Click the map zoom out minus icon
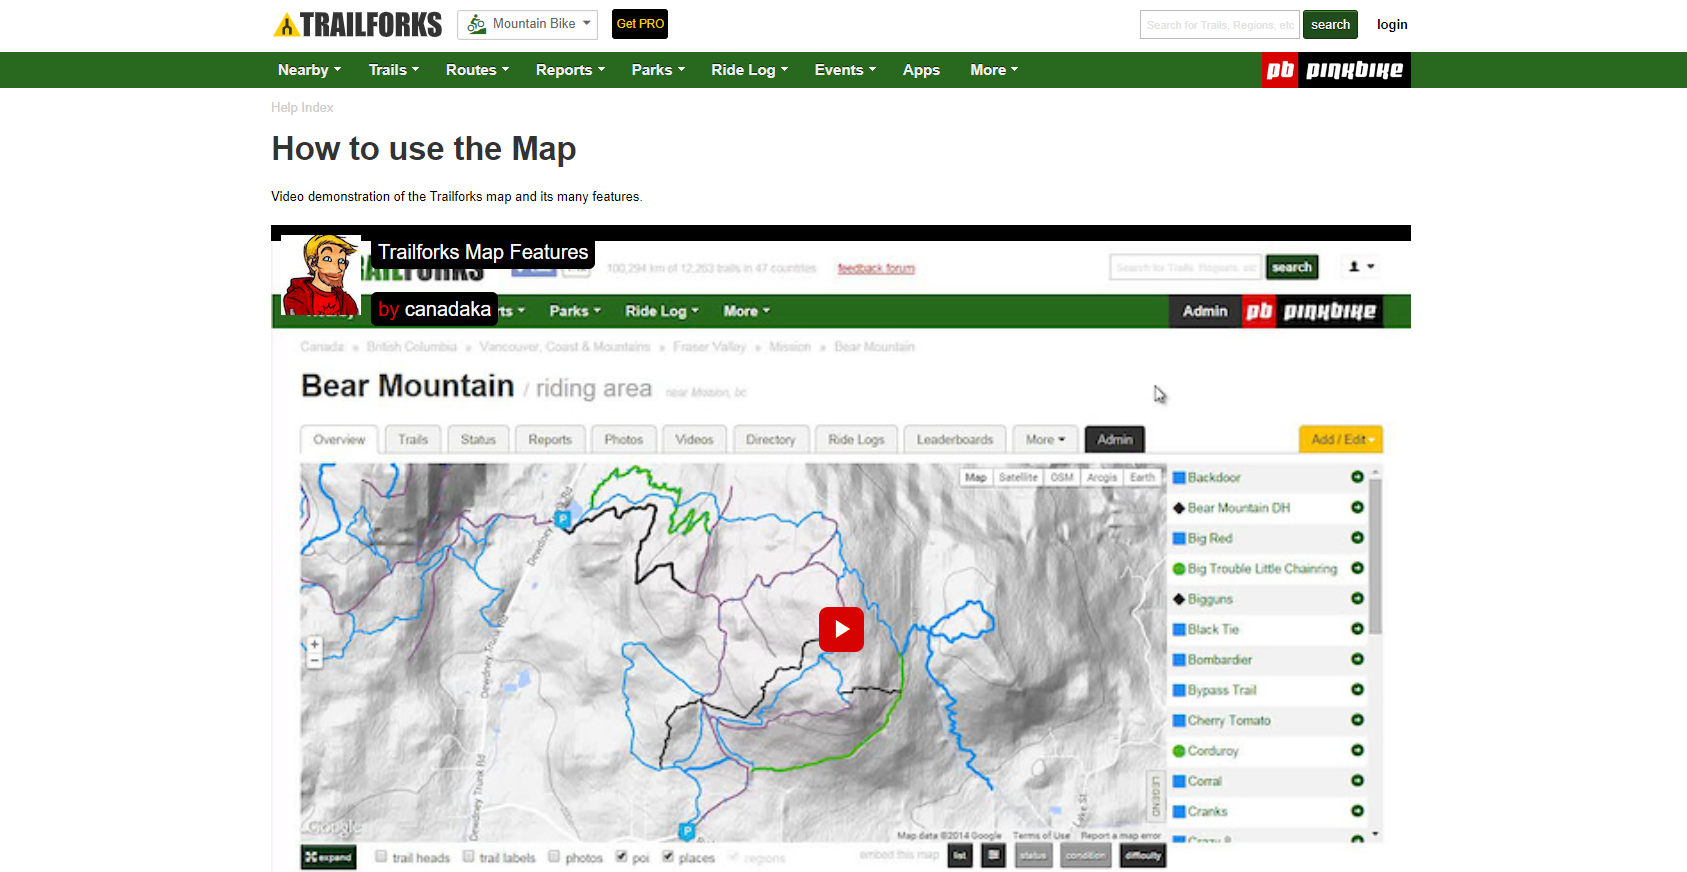This screenshot has height=872, width=1687. 314,660
